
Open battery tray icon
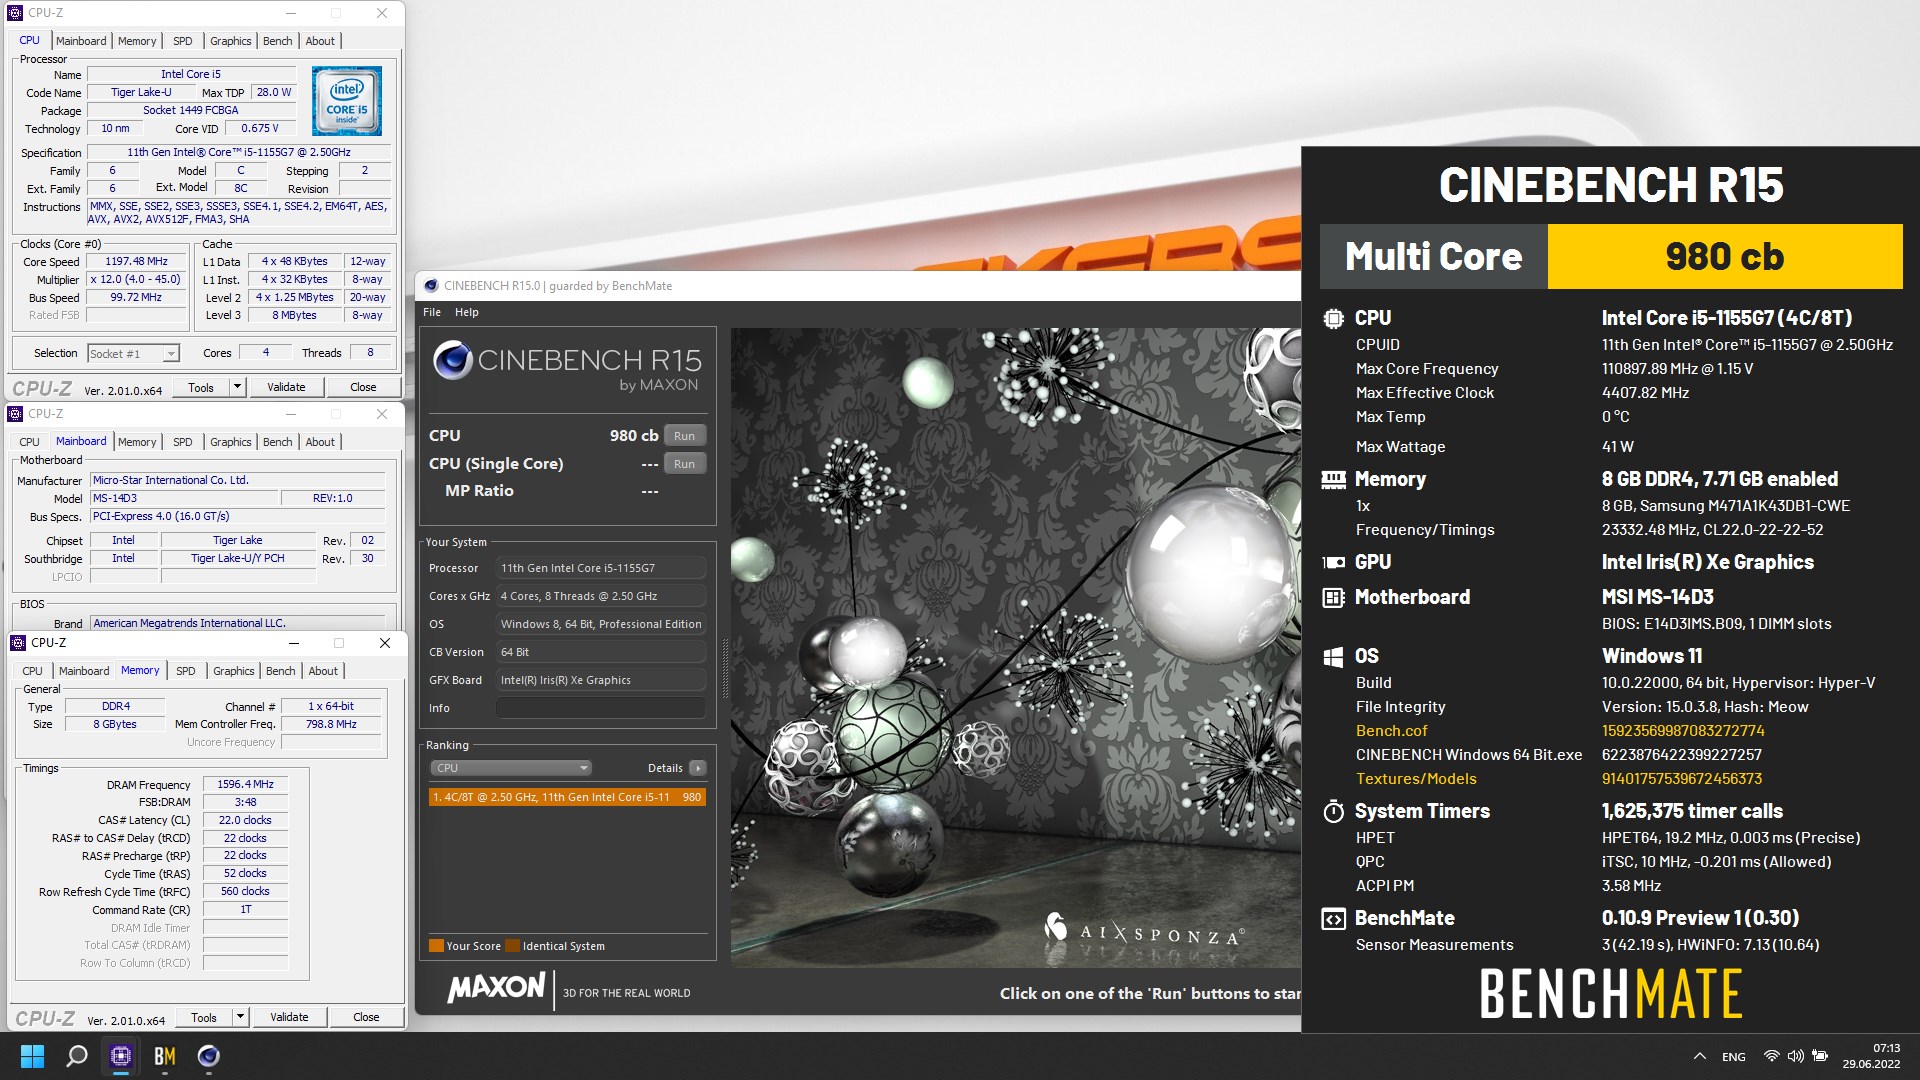coord(1820,1056)
